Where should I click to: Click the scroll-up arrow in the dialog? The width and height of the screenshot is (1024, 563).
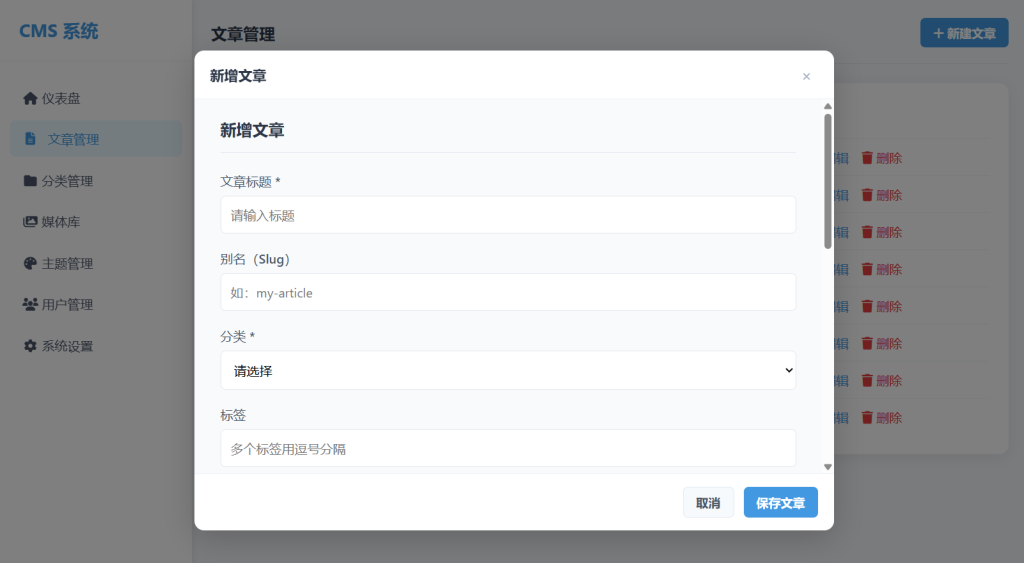tap(828, 106)
